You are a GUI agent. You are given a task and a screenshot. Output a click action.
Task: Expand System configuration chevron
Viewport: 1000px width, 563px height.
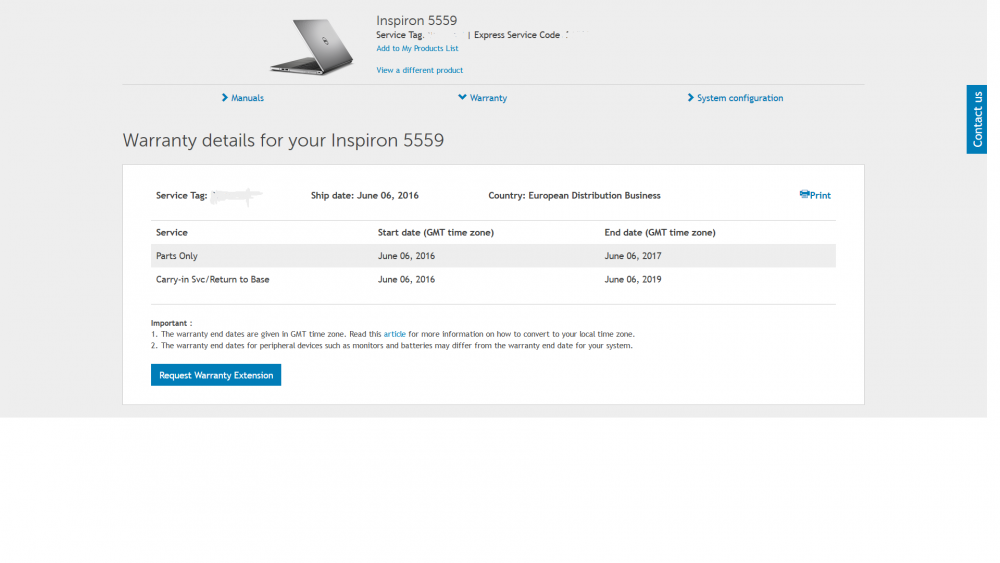click(690, 98)
